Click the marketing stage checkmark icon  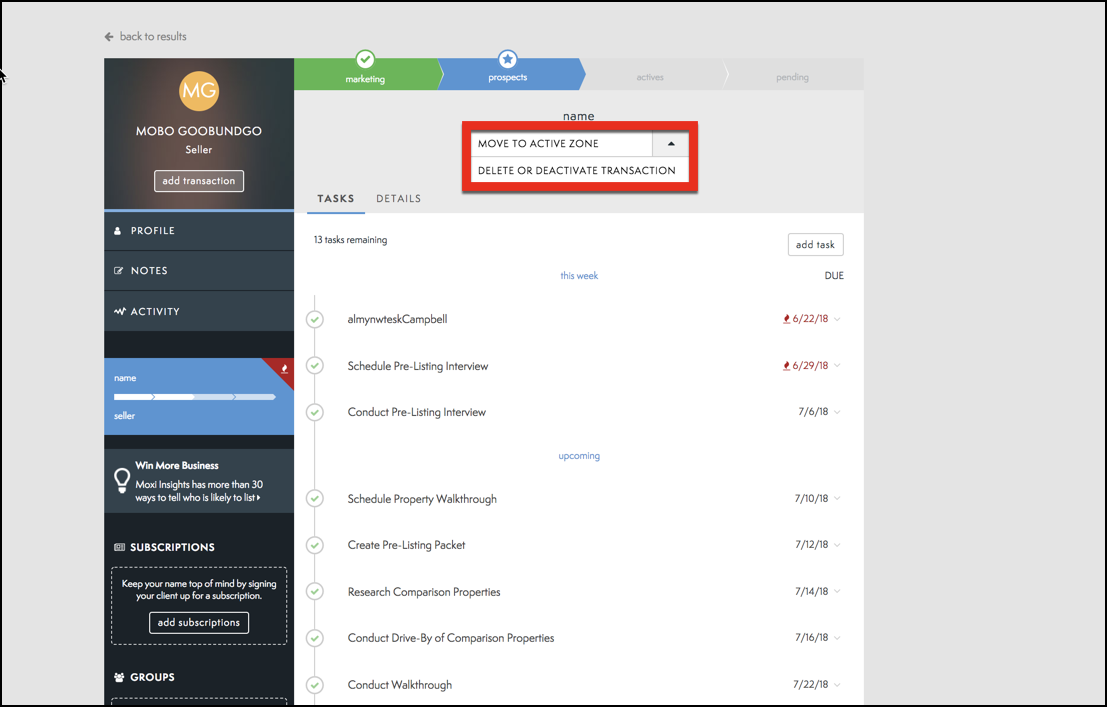(x=365, y=59)
